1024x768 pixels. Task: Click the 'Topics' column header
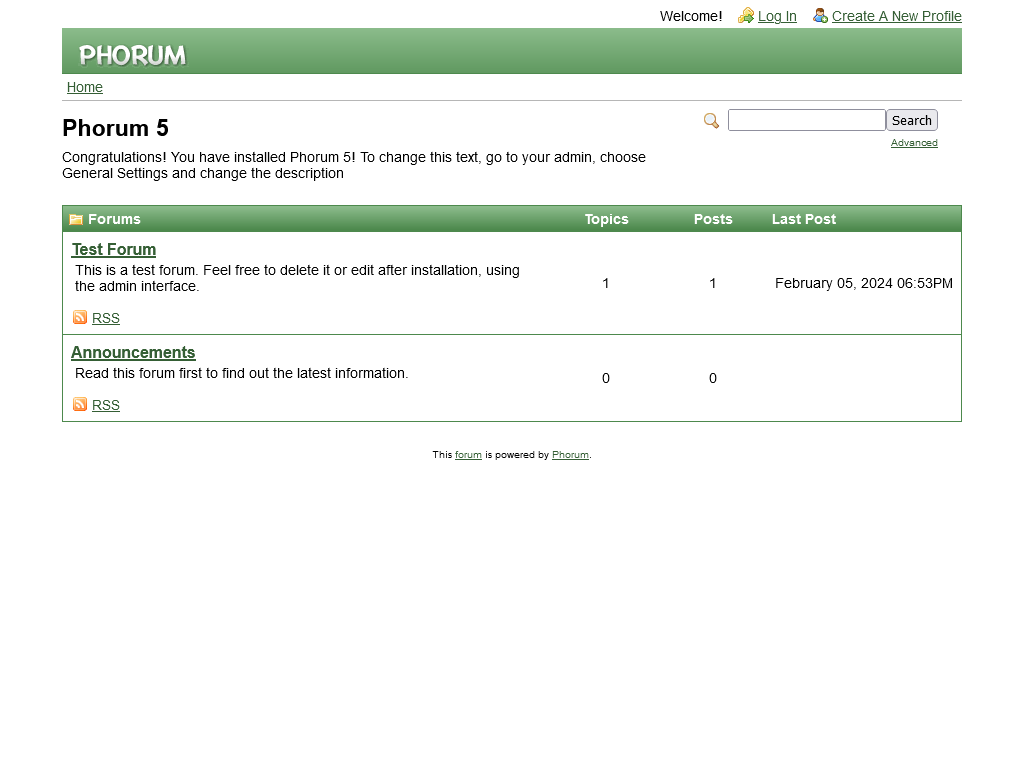(607, 219)
